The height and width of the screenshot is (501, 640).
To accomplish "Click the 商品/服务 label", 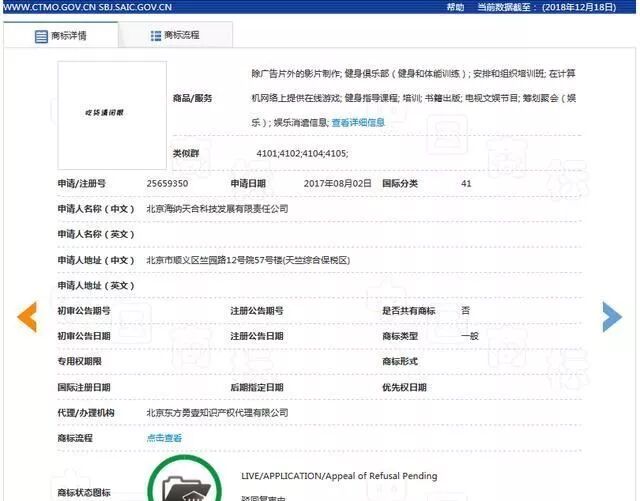I will 192,98.
